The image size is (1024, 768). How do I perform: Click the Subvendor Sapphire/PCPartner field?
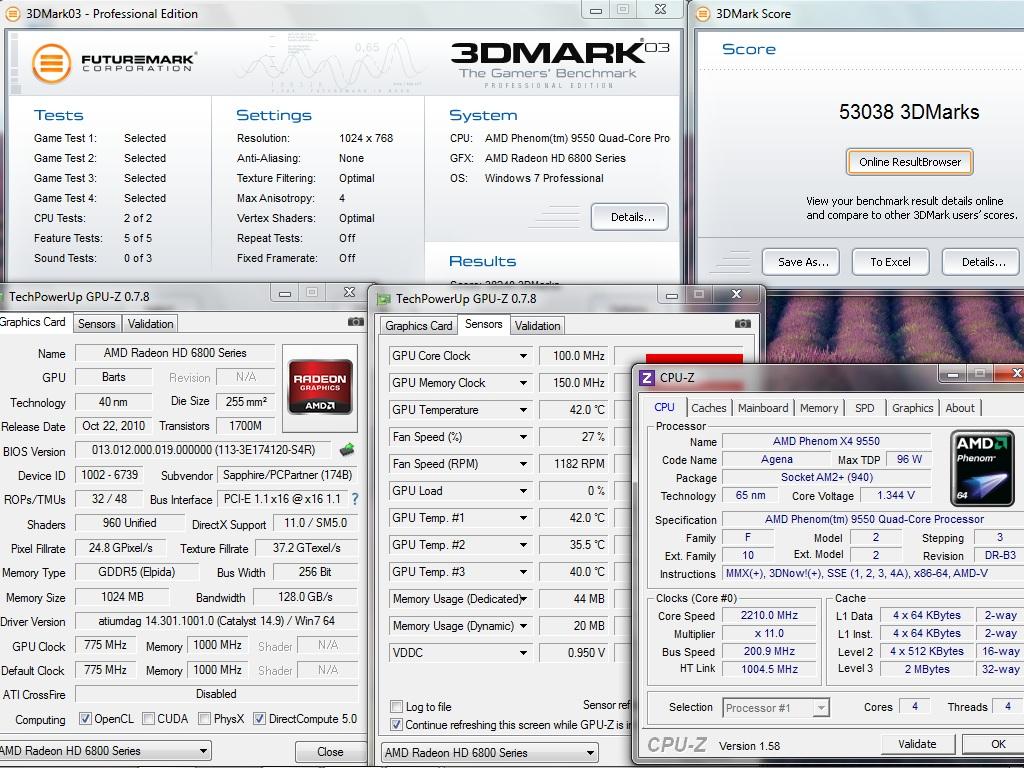coord(287,475)
